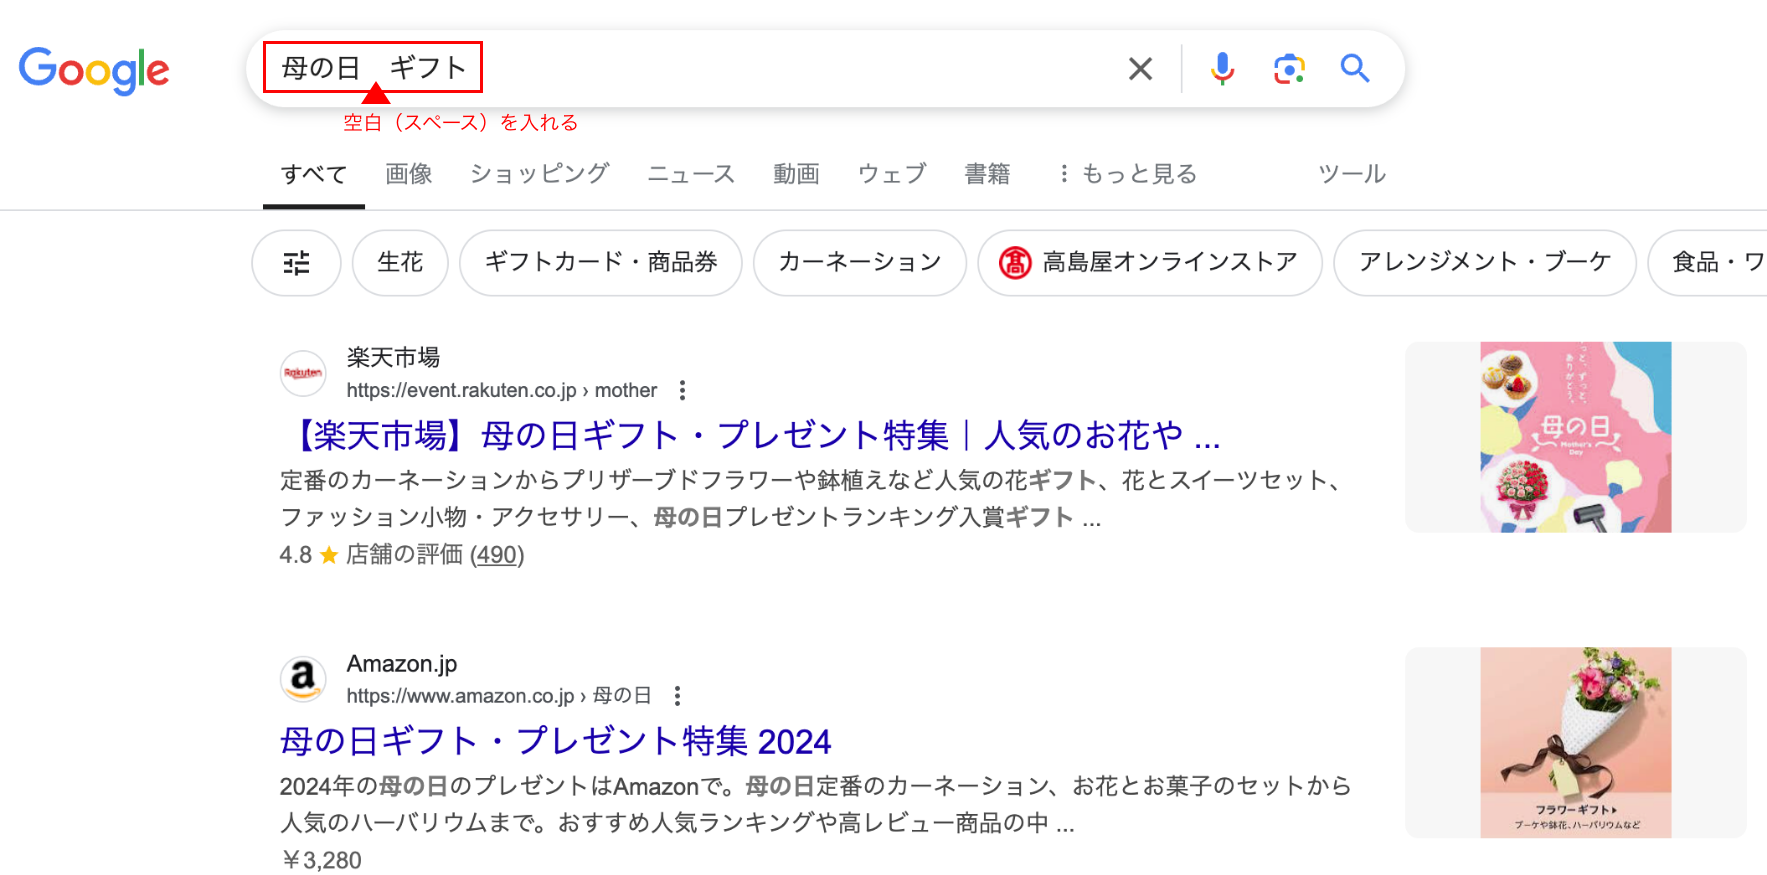The width and height of the screenshot is (1767, 875).
Task: Open the ツール options
Action: click(x=1352, y=174)
